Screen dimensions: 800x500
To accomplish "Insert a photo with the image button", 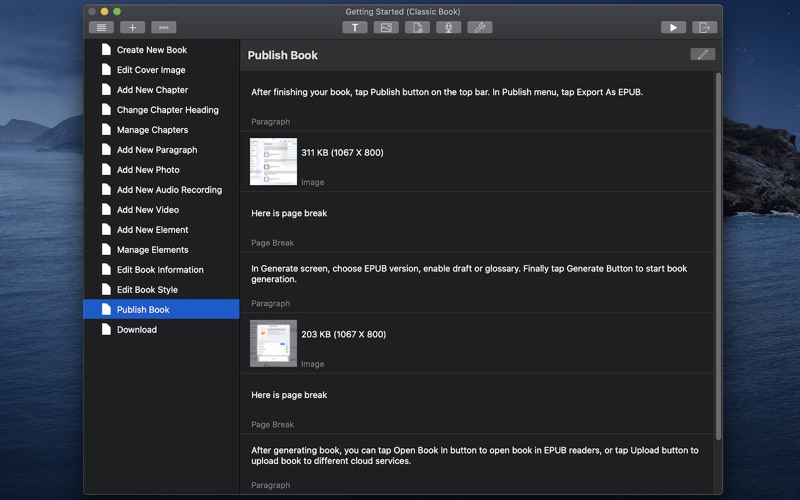I will click(386, 28).
